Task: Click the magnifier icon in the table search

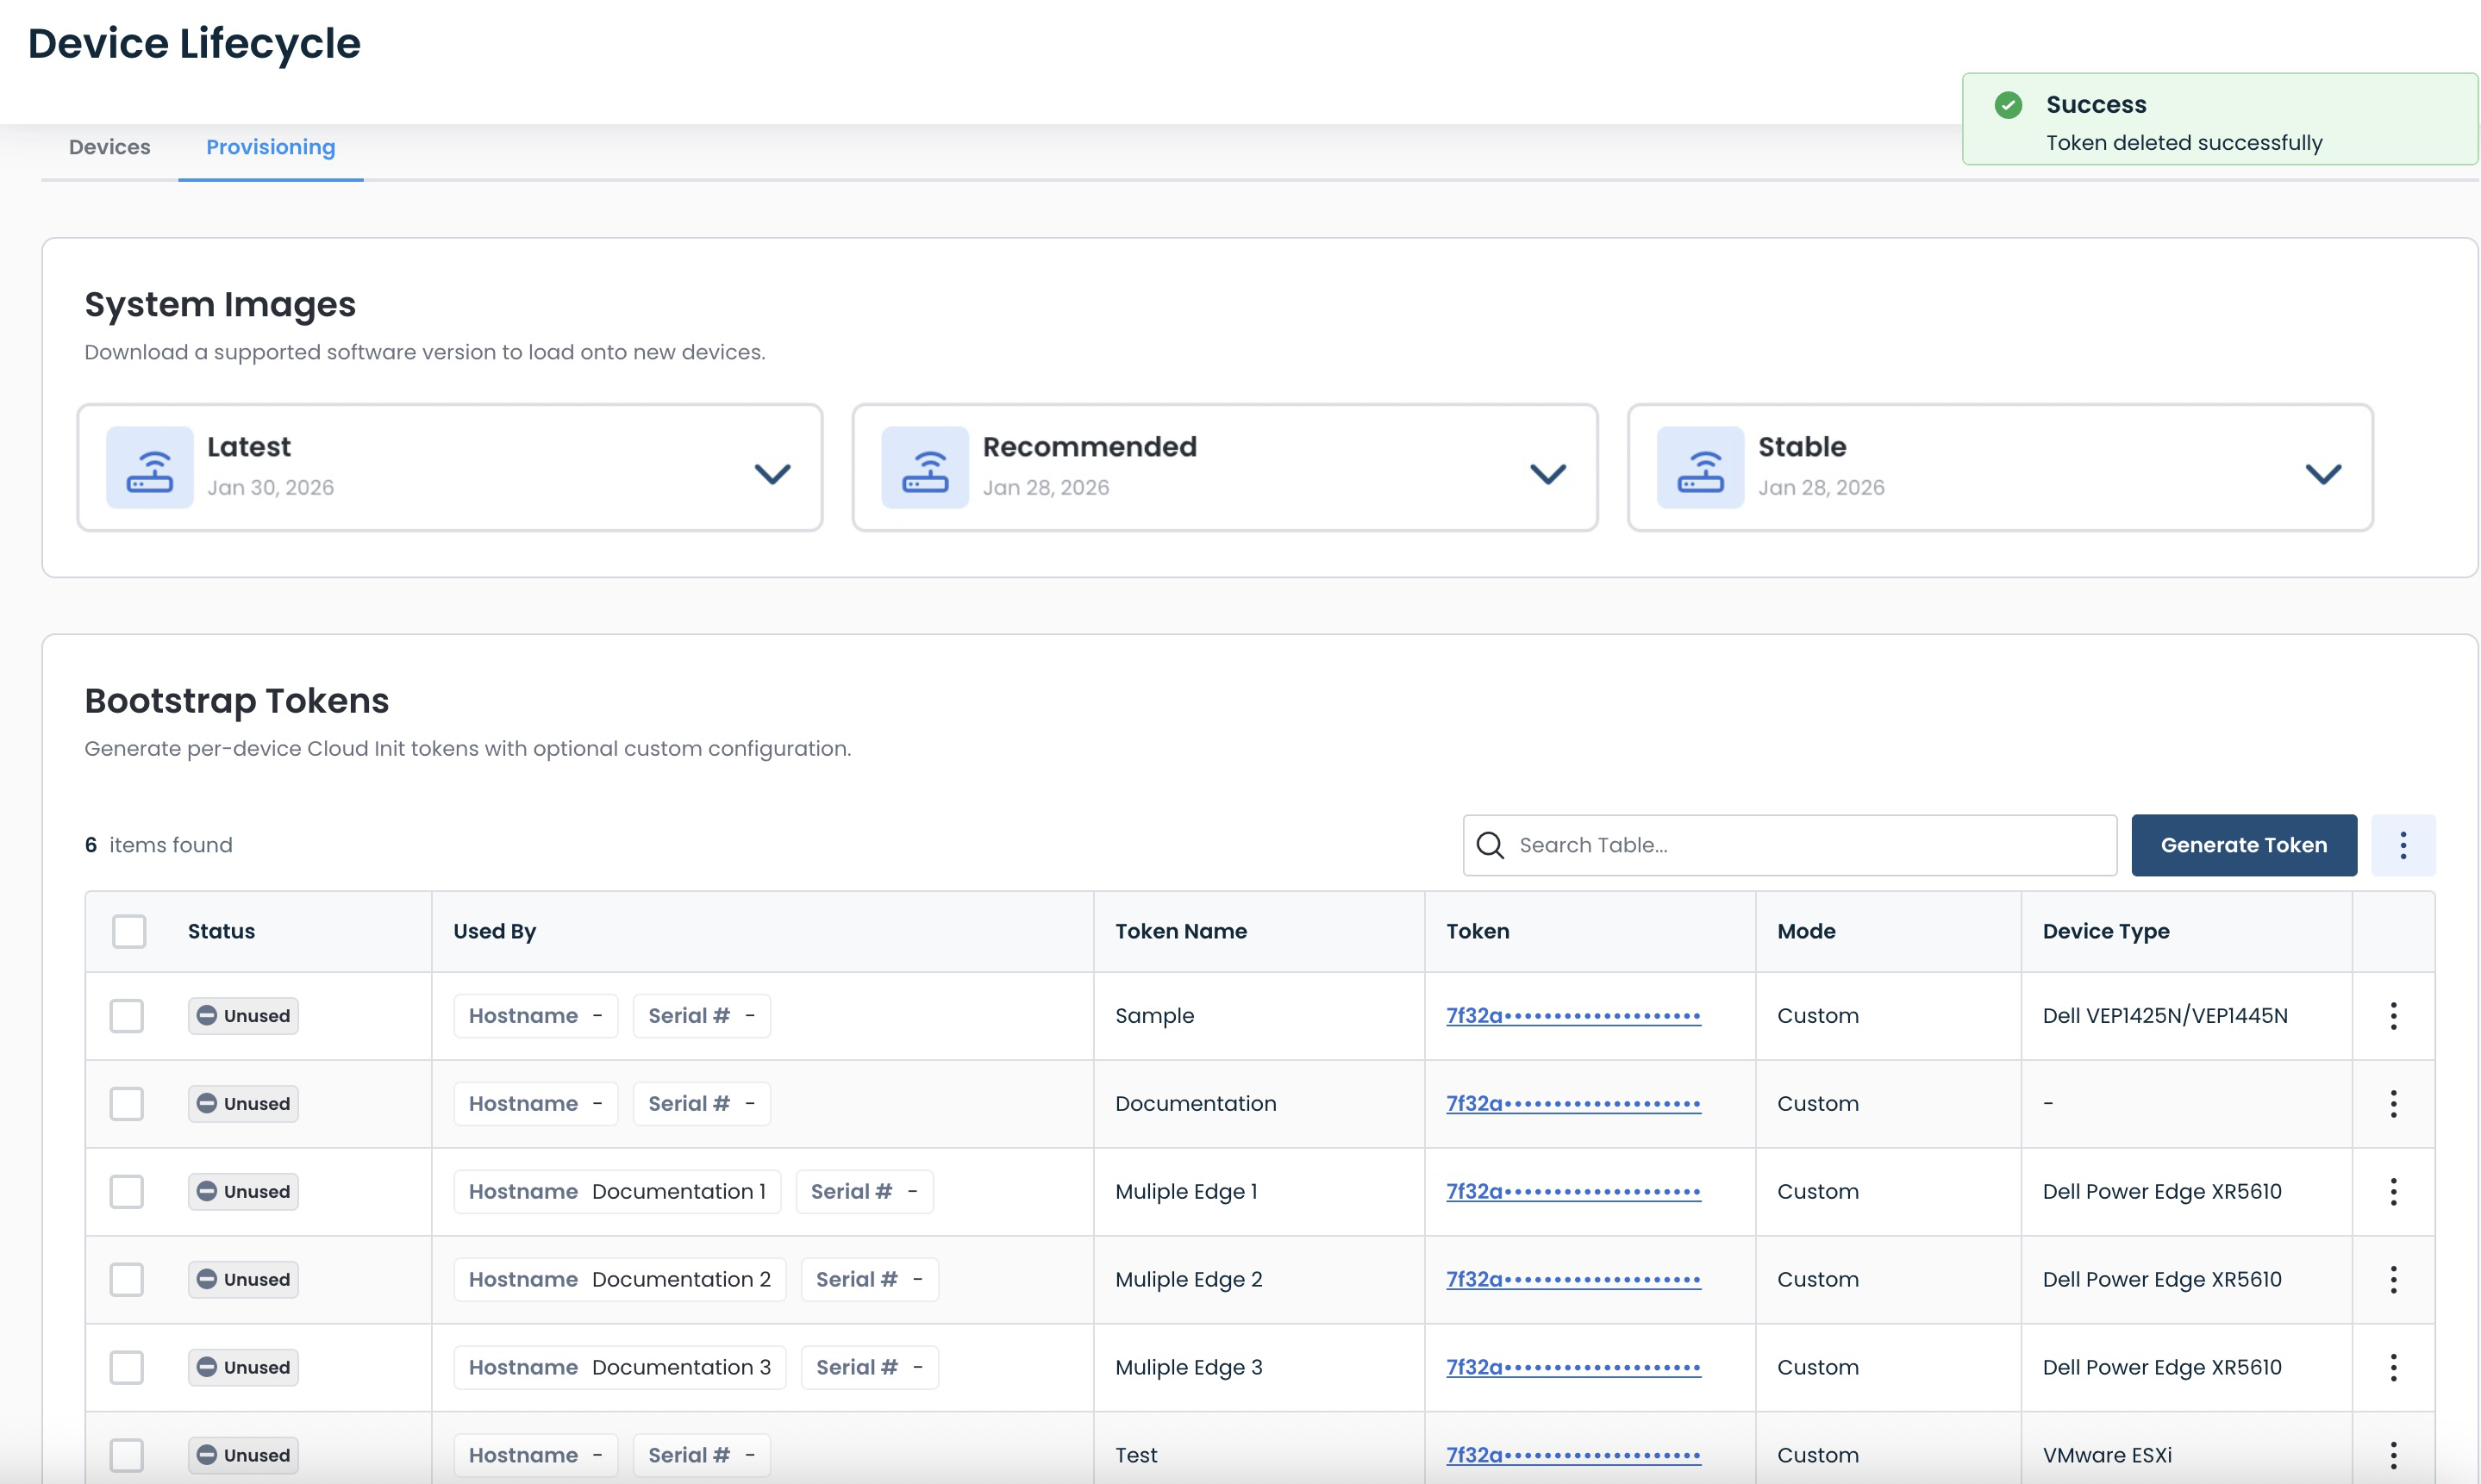Action: tap(1490, 845)
